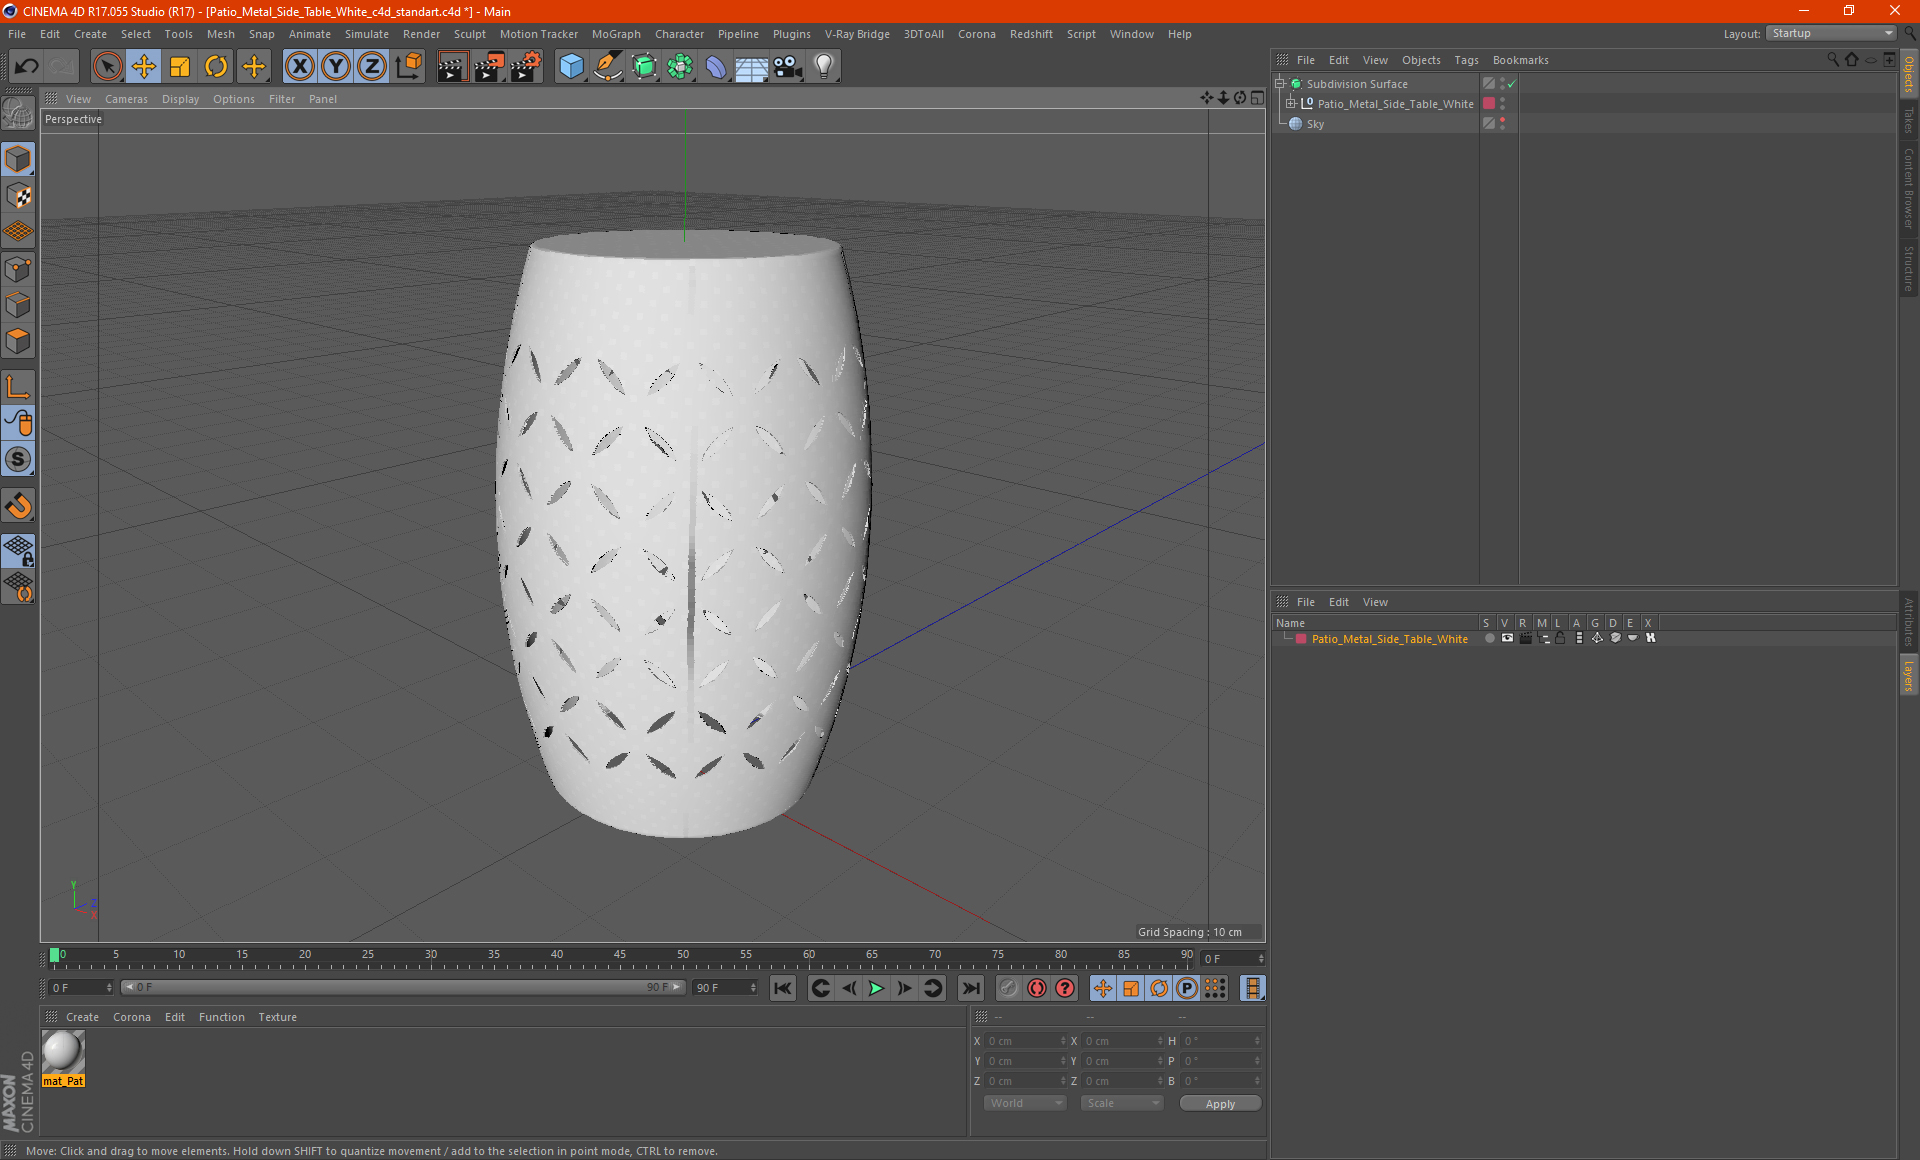Image resolution: width=1920 pixels, height=1160 pixels.
Task: Toggle Snap S icon
Action: [x=18, y=459]
